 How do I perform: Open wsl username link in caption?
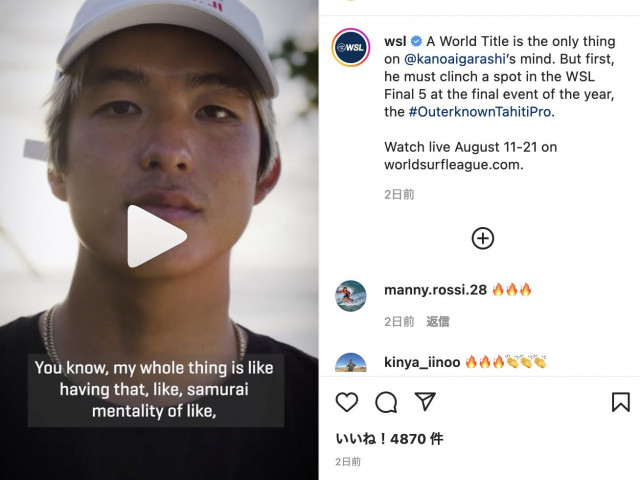click(x=395, y=41)
